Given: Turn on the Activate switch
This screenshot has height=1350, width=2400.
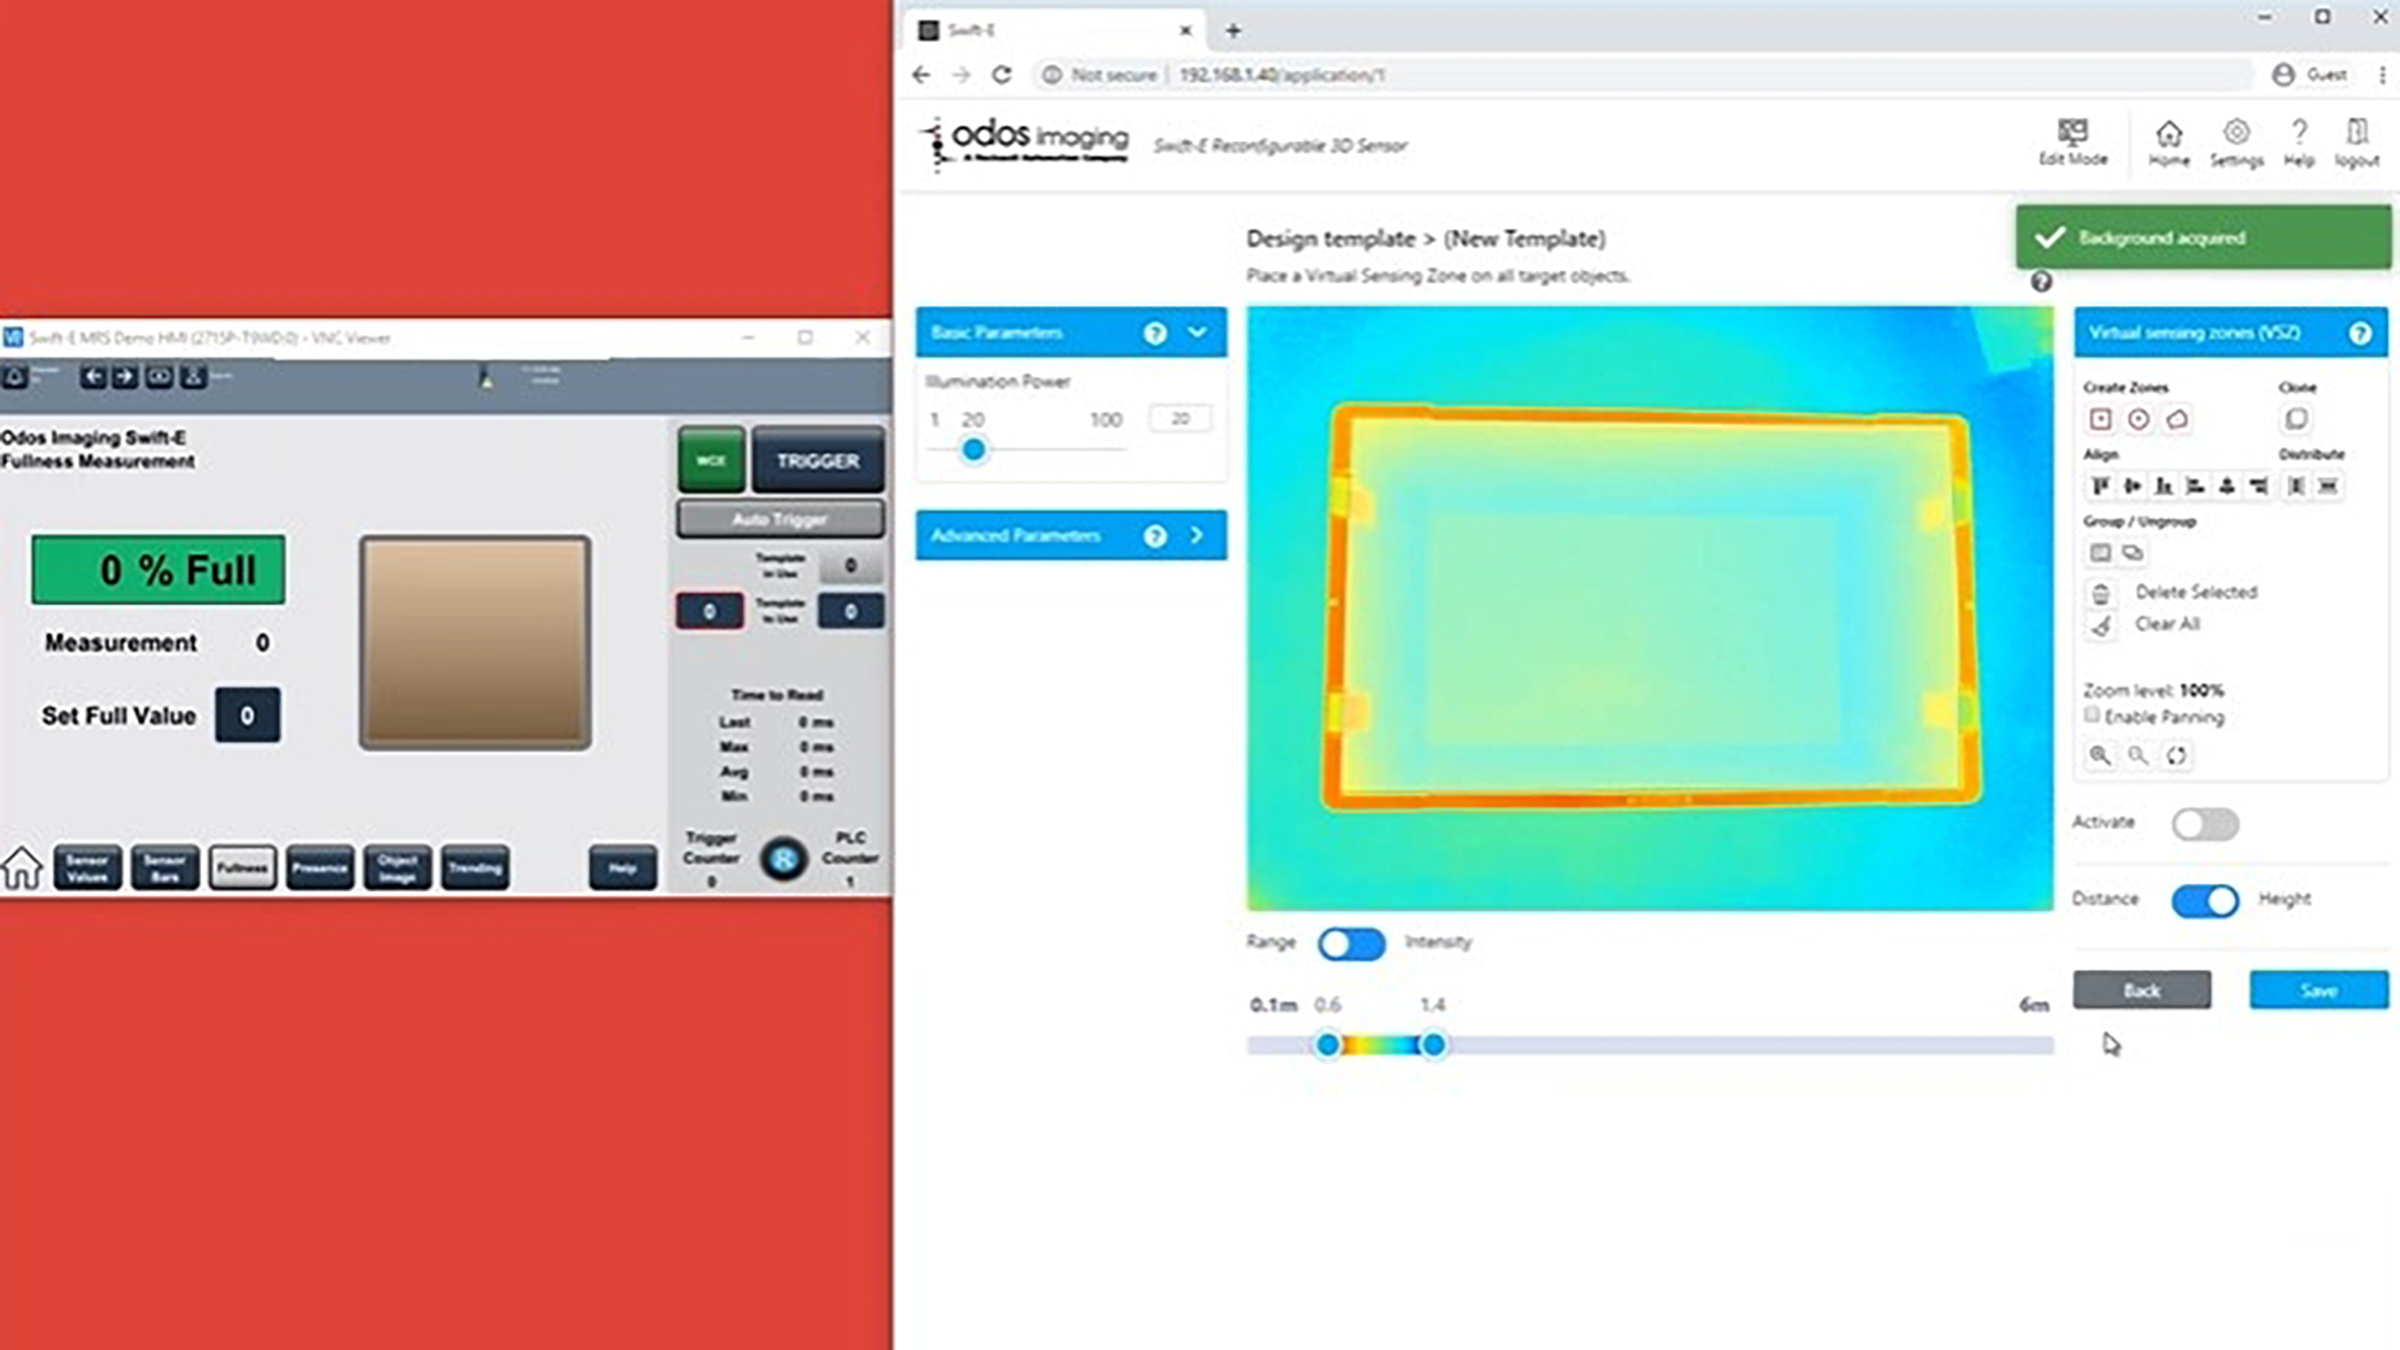Looking at the screenshot, I should click(2204, 824).
